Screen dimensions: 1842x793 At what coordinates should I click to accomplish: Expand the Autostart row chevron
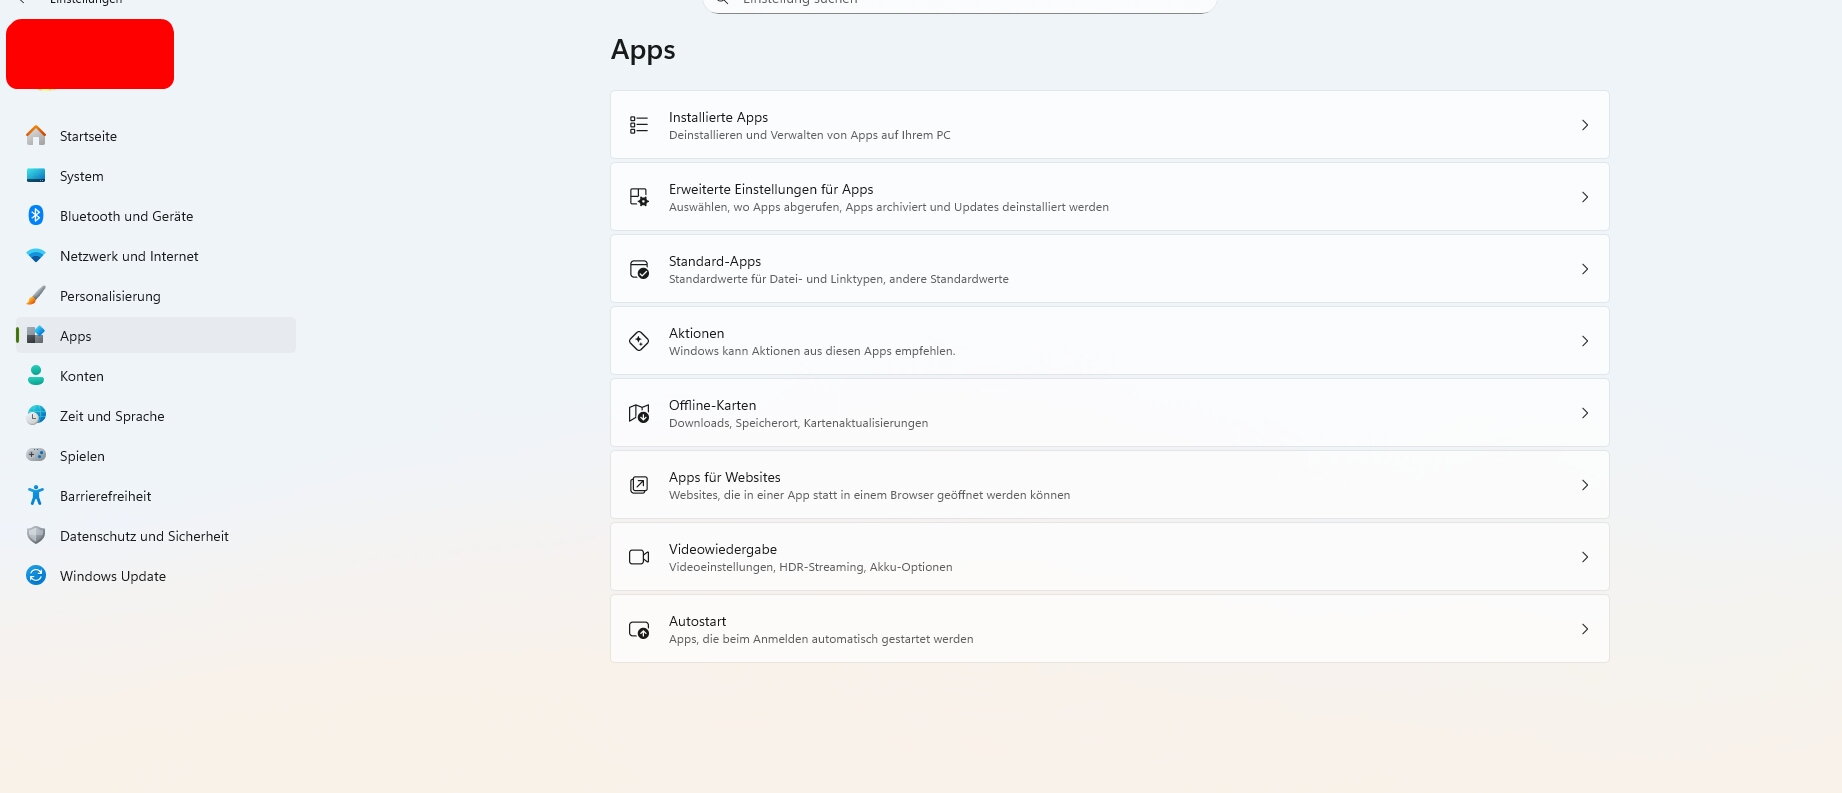(x=1585, y=629)
